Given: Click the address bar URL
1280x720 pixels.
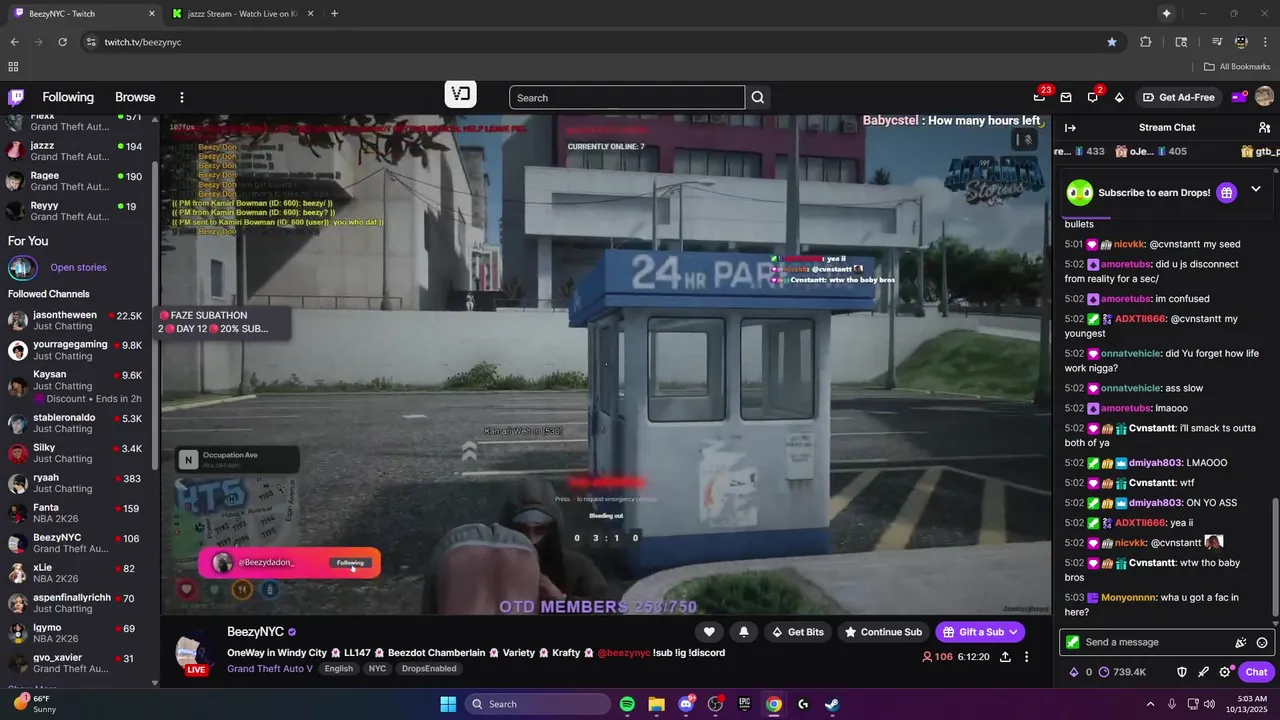Looking at the screenshot, I should [x=143, y=42].
